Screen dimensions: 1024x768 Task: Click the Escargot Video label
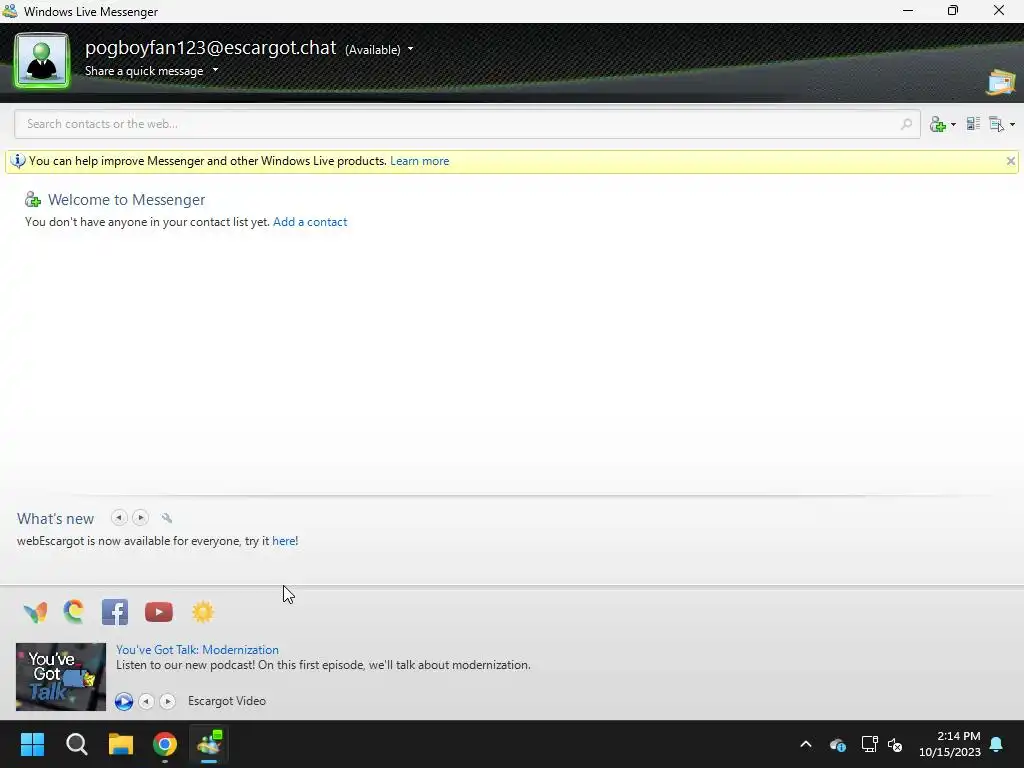click(x=227, y=701)
